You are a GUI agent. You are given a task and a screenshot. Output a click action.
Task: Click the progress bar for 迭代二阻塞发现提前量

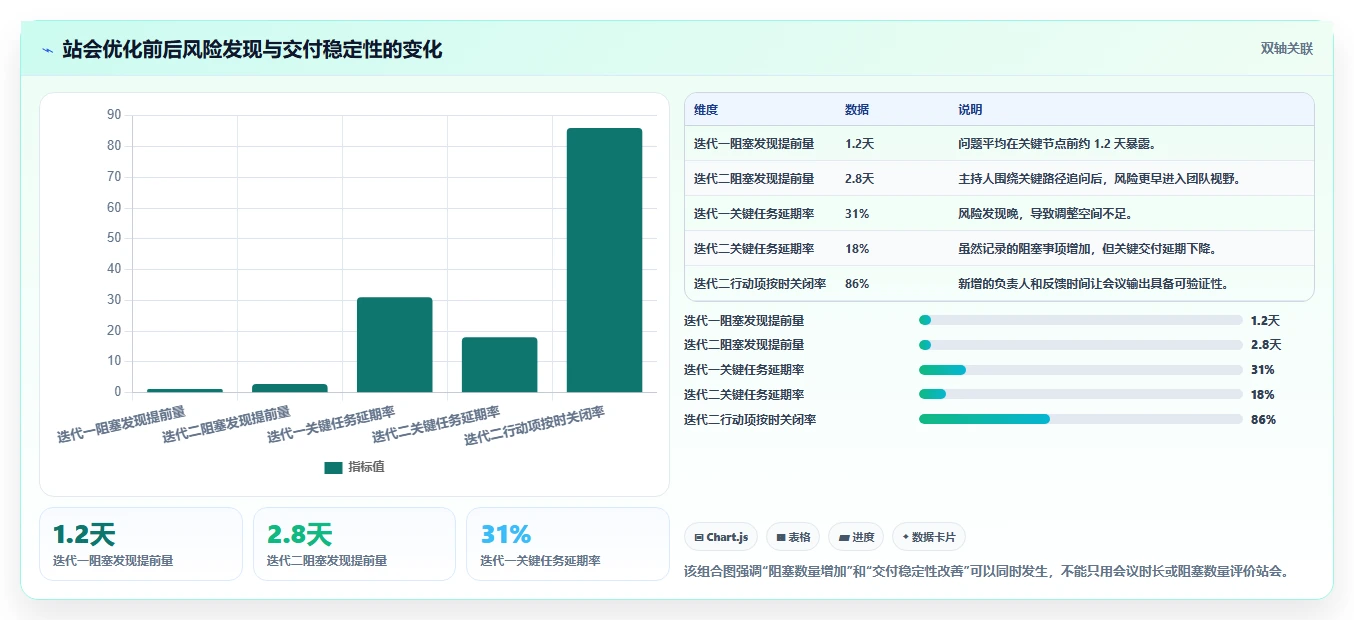[x=1080, y=345]
